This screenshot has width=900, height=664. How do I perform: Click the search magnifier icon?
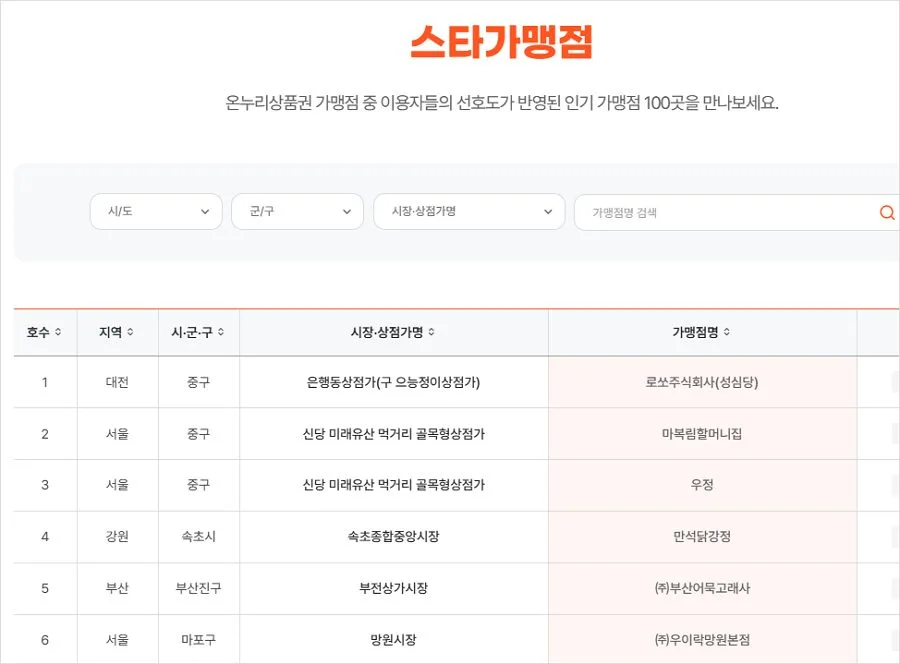tap(885, 211)
